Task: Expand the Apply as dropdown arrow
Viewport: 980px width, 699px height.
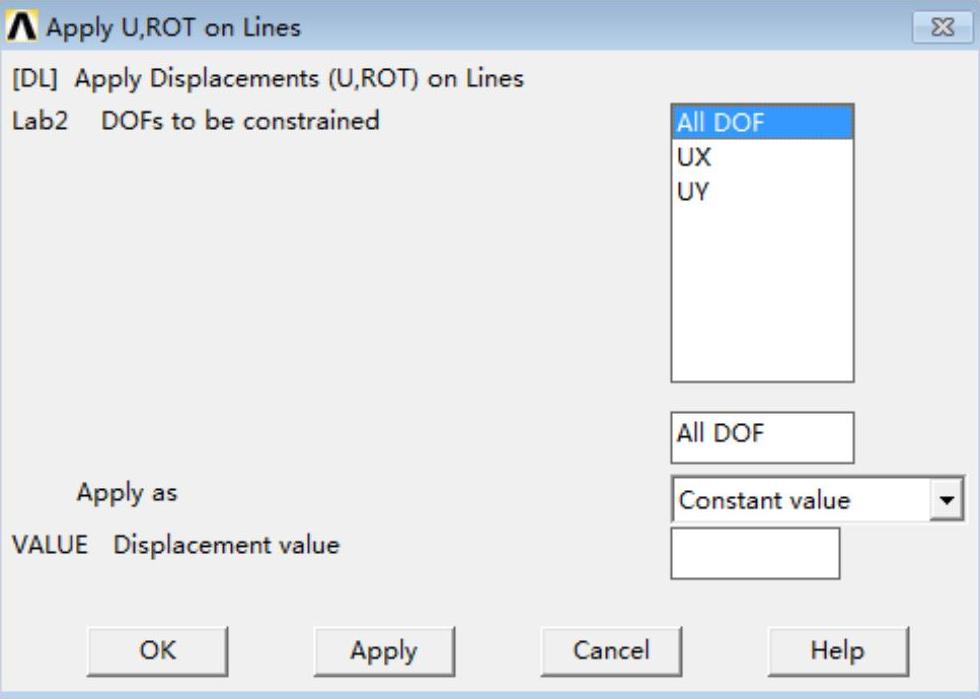Action: coord(946,500)
